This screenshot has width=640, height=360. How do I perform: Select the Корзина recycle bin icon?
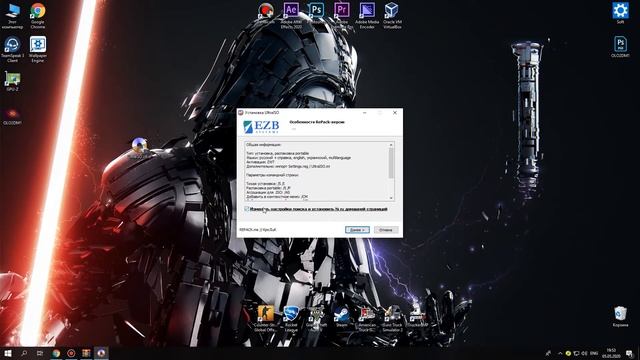(x=620, y=317)
